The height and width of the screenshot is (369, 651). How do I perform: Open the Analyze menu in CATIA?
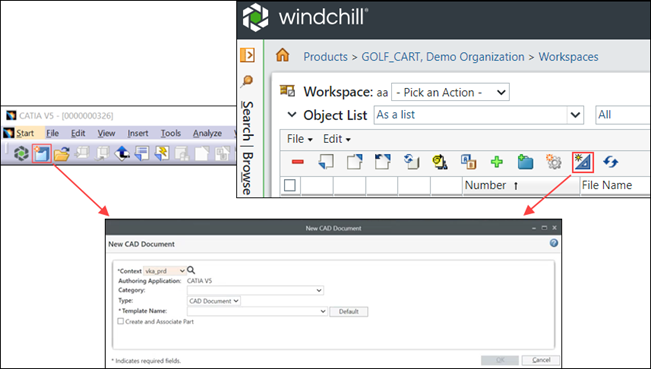click(207, 133)
